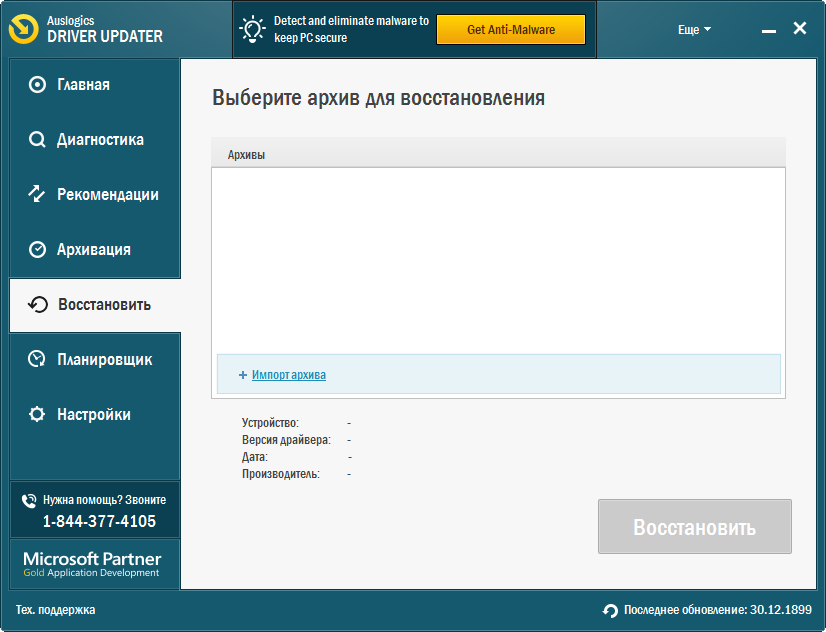
Task: Click the Настройки gear icon
Action: click(38, 414)
